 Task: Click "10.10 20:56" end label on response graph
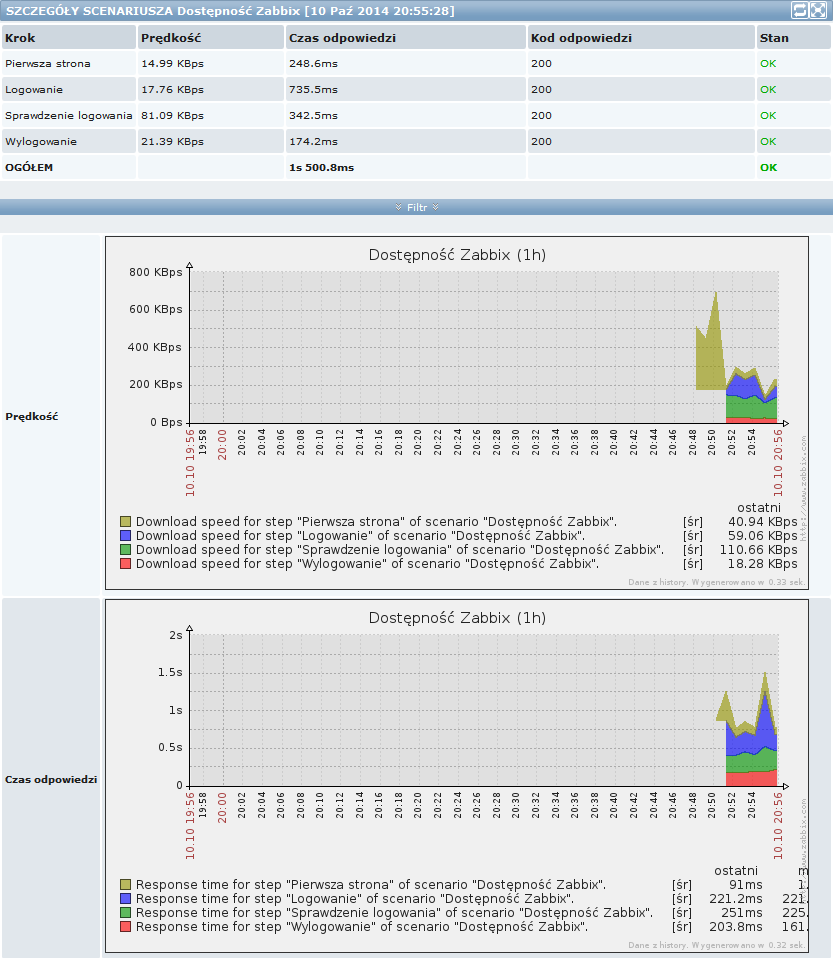coord(778,825)
